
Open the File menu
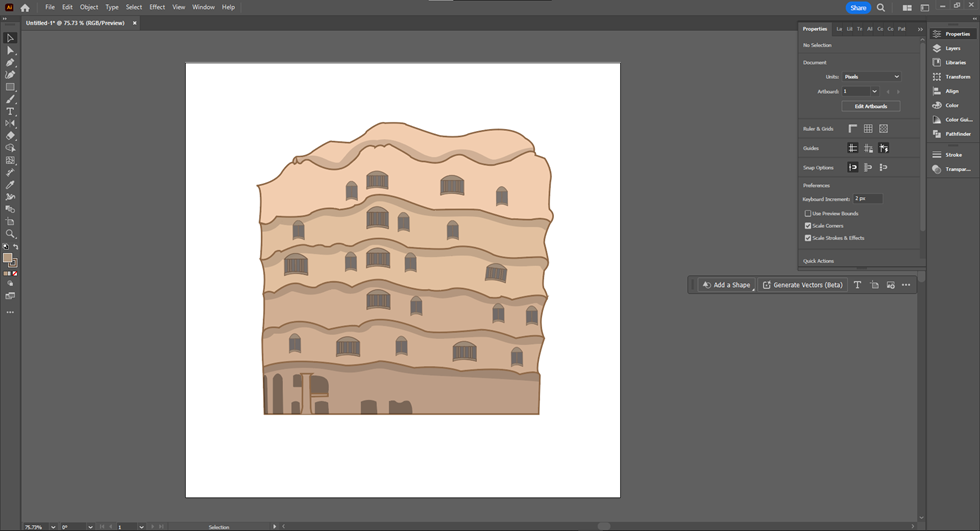pyautogui.click(x=50, y=7)
